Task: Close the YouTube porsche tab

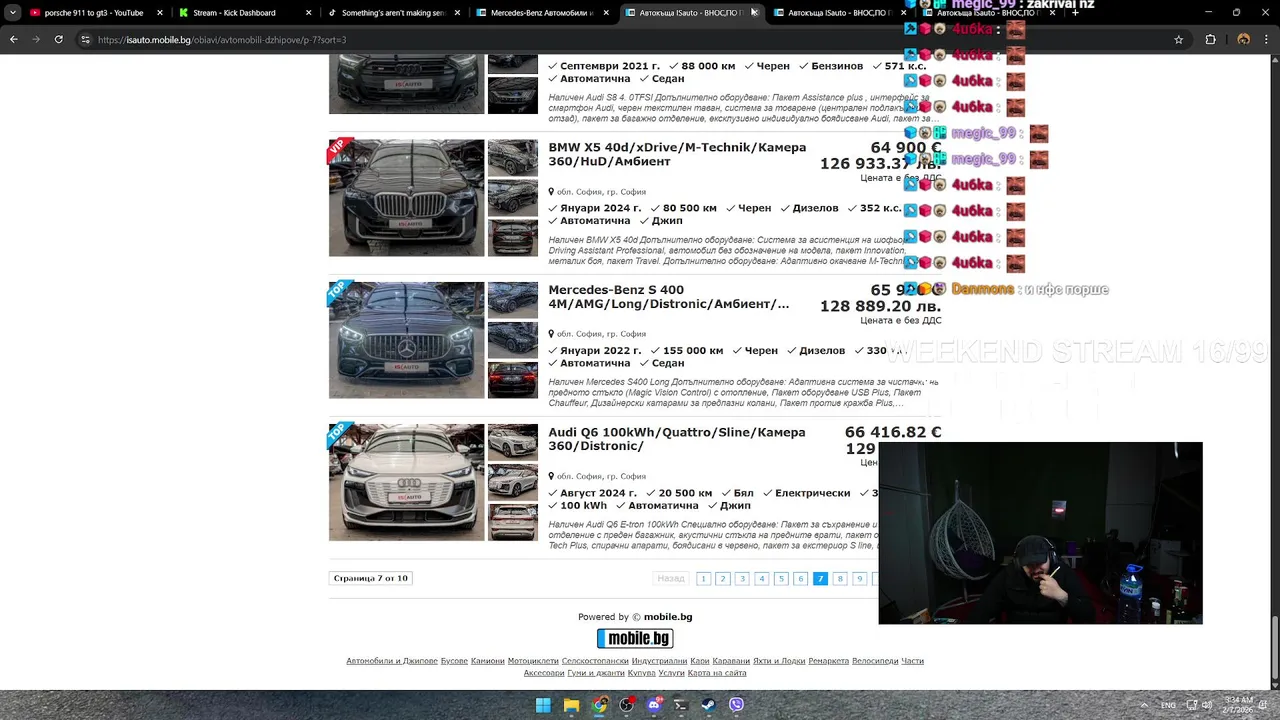Action: tap(159, 13)
